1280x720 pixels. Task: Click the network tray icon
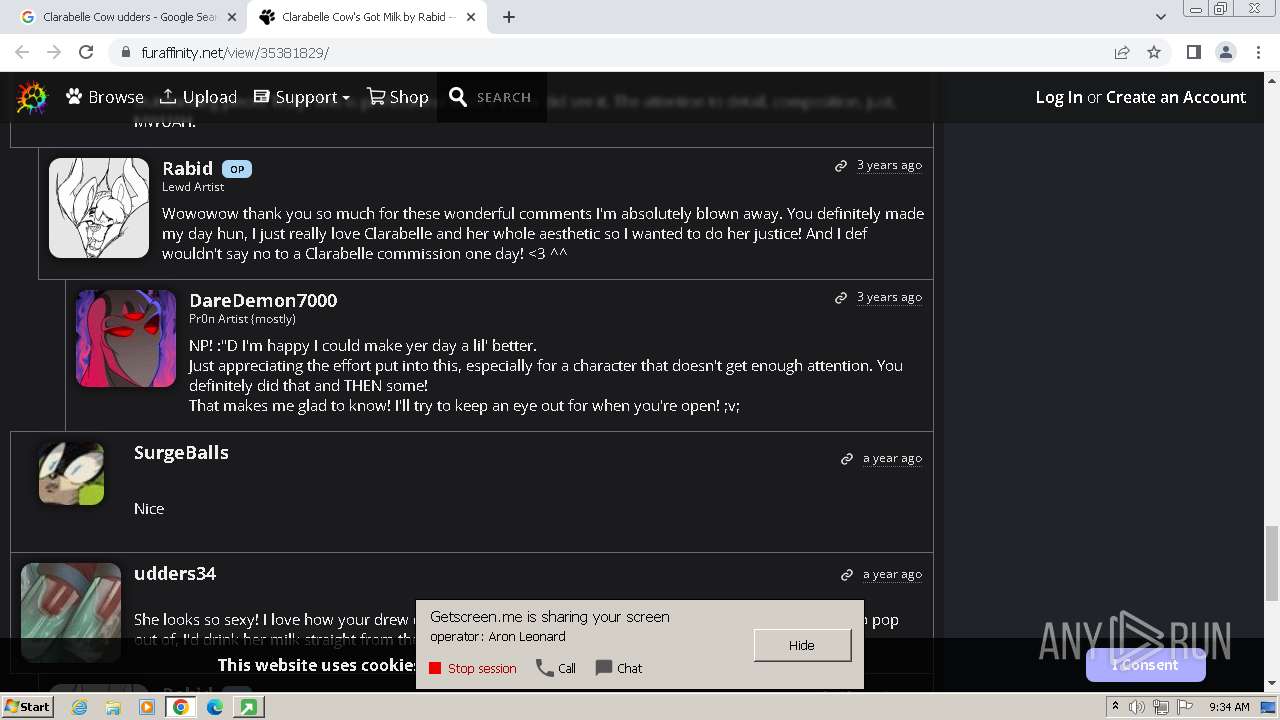(1160, 707)
